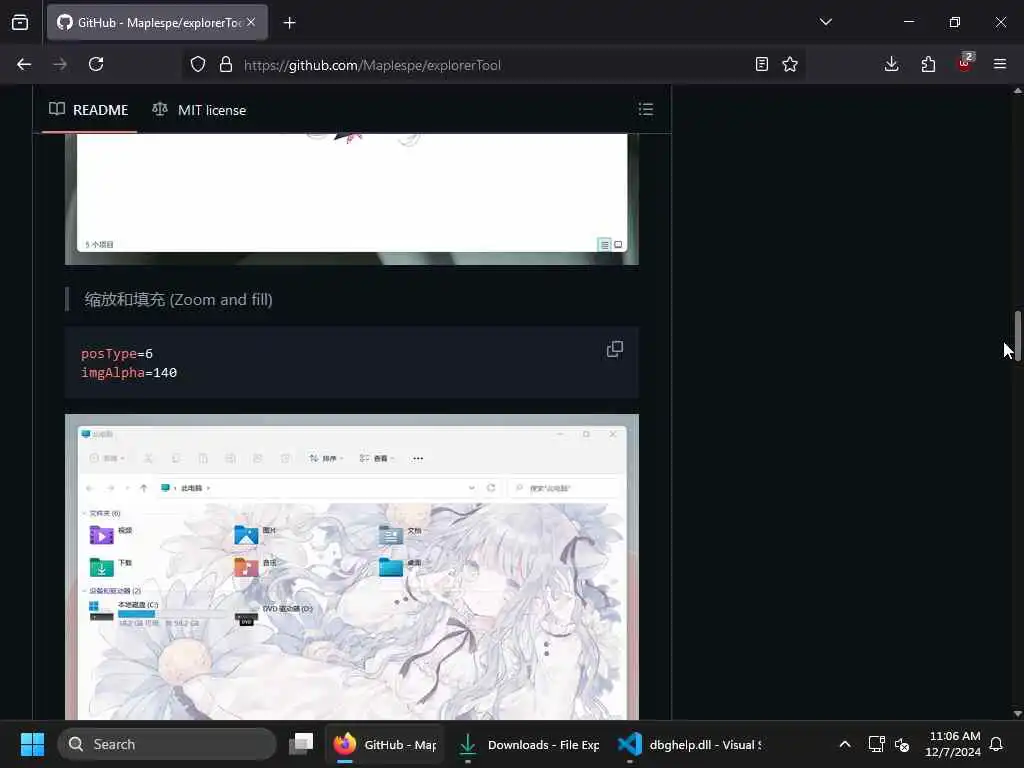The height and width of the screenshot is (768, 1024).
Task: Open network status tray icon
Action: pyautogui.click(x=876, y=744)
